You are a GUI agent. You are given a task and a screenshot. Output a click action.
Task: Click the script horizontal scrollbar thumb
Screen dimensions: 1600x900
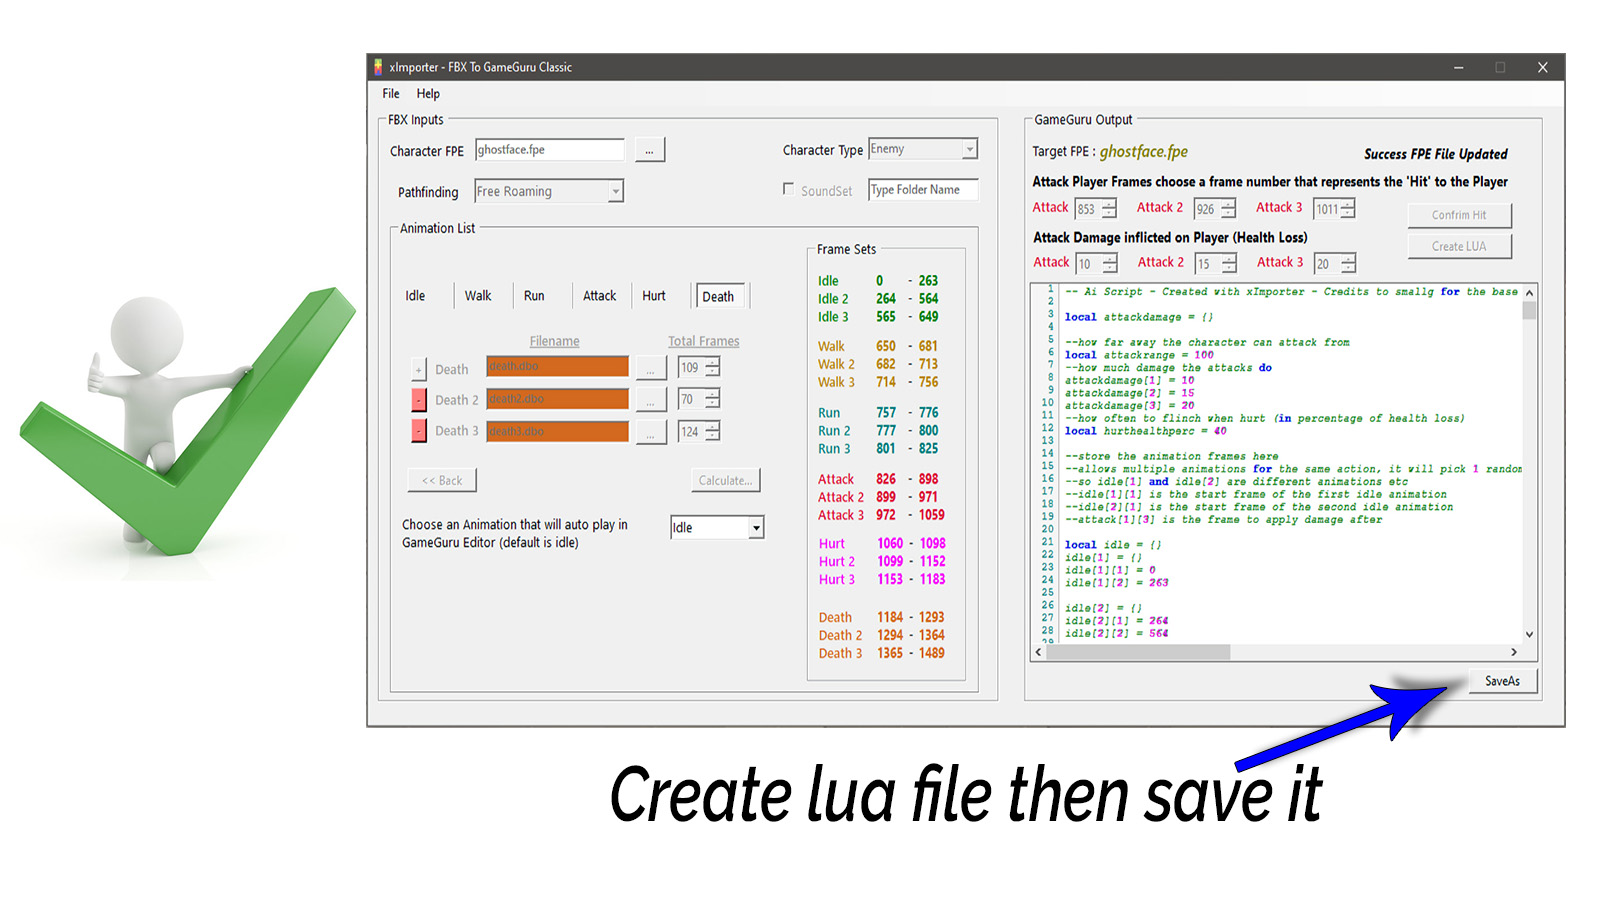click(1138, 652)
